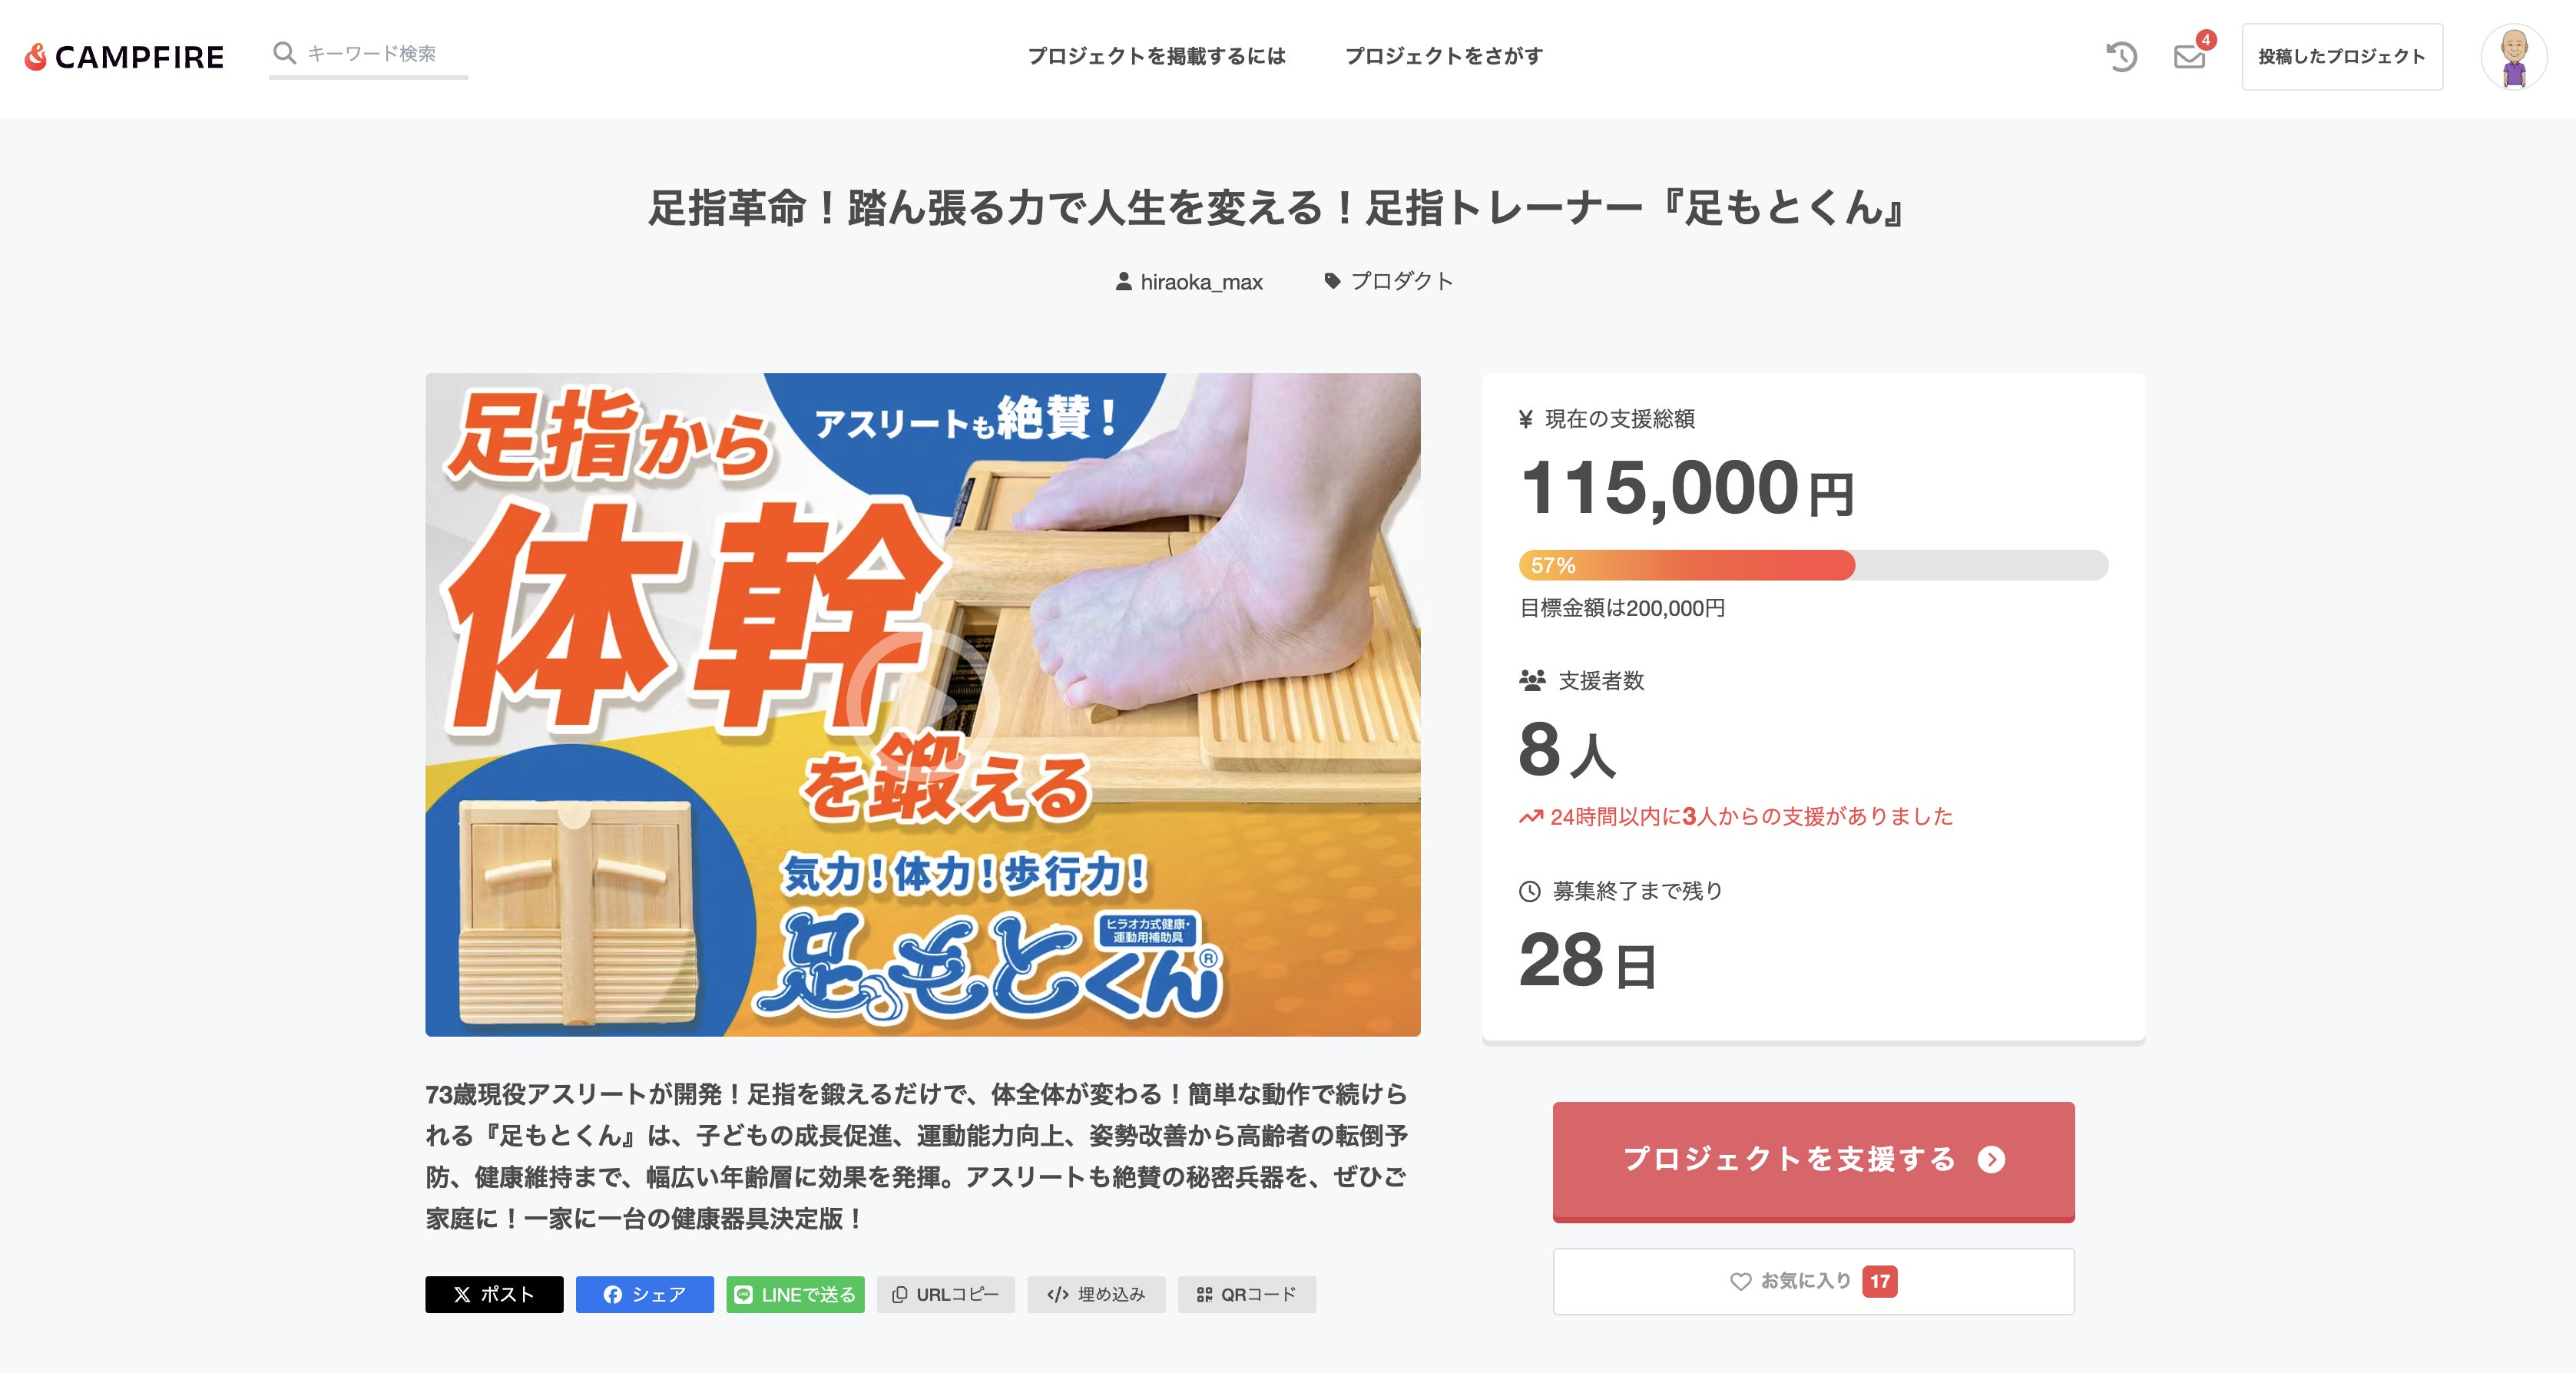The width and height of the screenshot is (2576, 1373).
Task: Open the browsing history clock icon
Action: click(x=2121, y=57)
